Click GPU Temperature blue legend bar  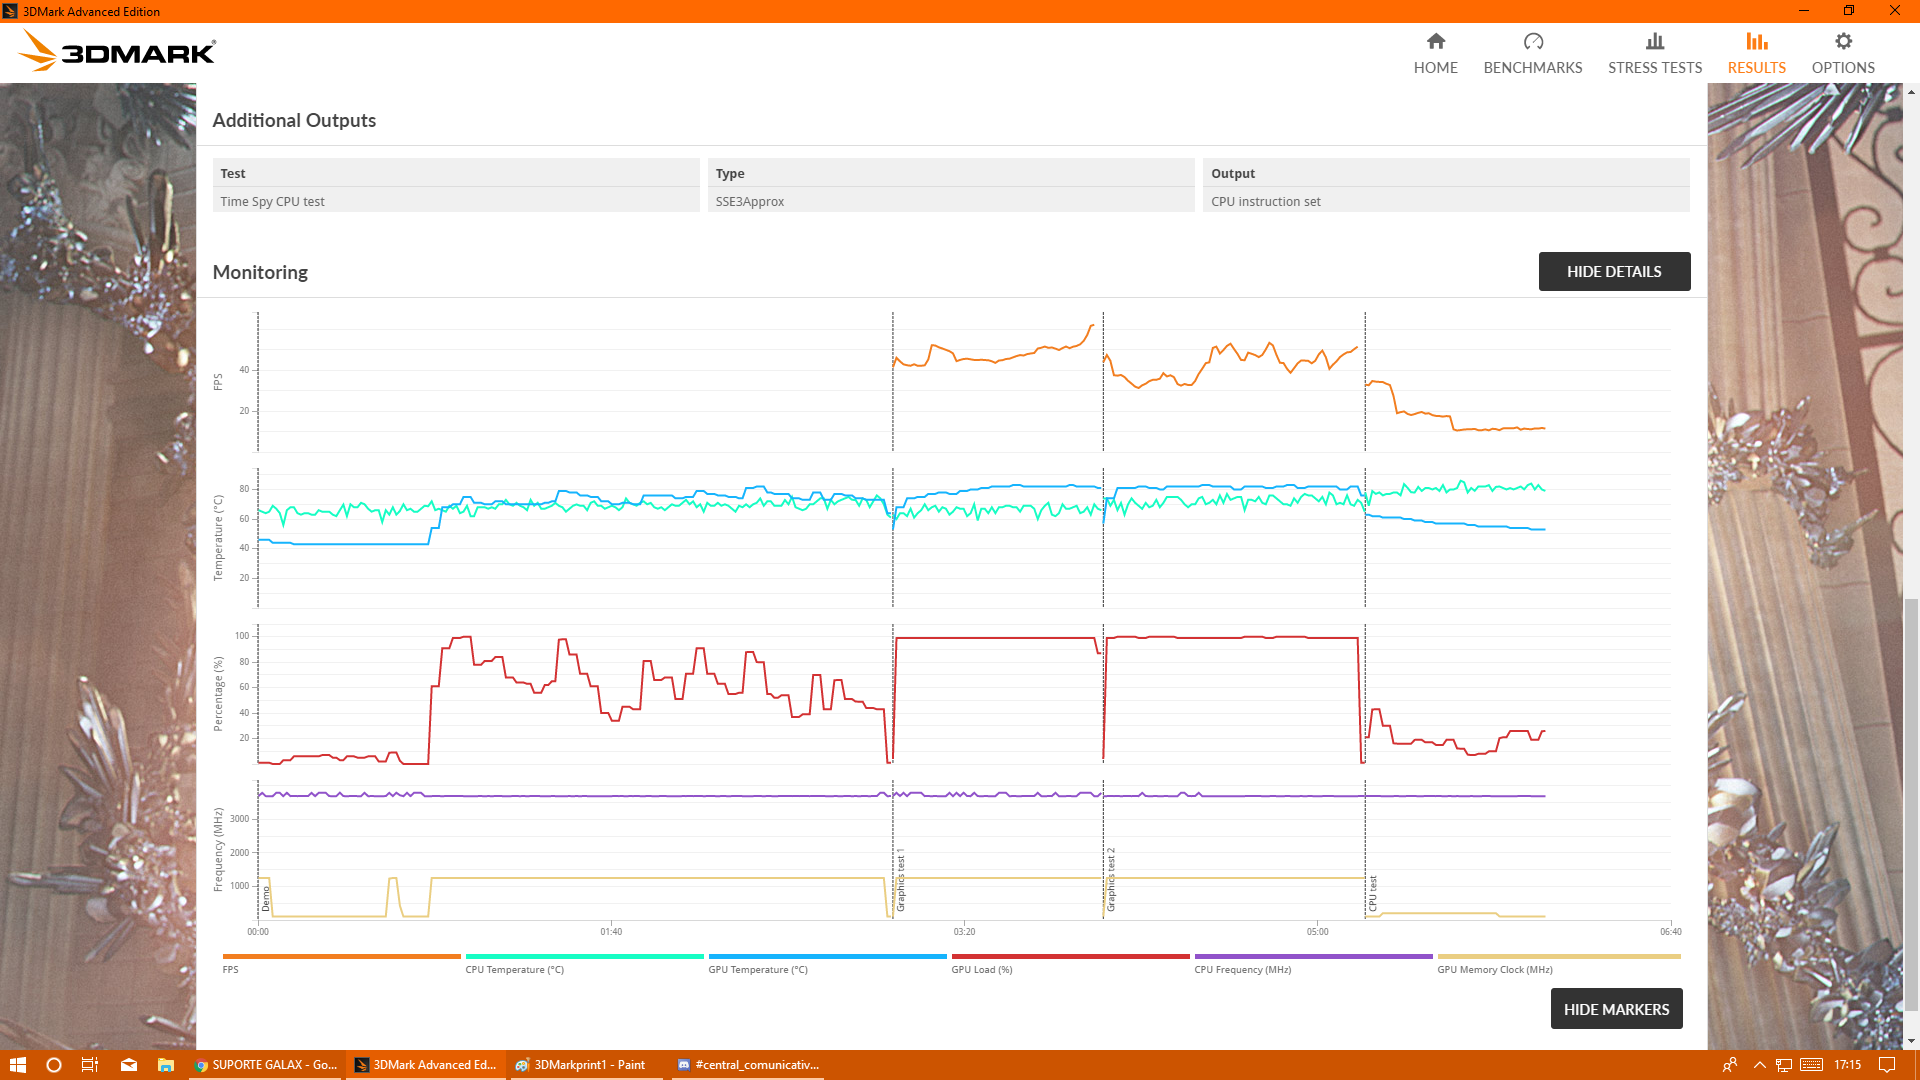827,957
